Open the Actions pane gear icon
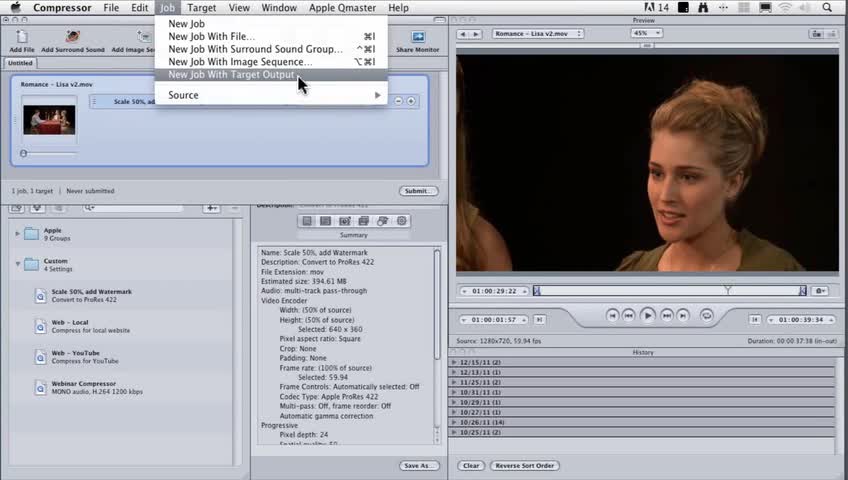Screen dimensions: 848x480 pyautogui.click(x=401, y=221)
